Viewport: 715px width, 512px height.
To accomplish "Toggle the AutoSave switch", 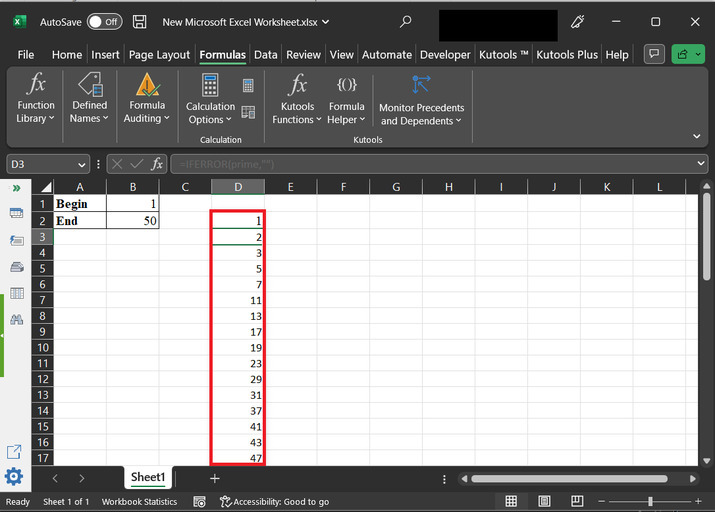I will coord(104,21).
